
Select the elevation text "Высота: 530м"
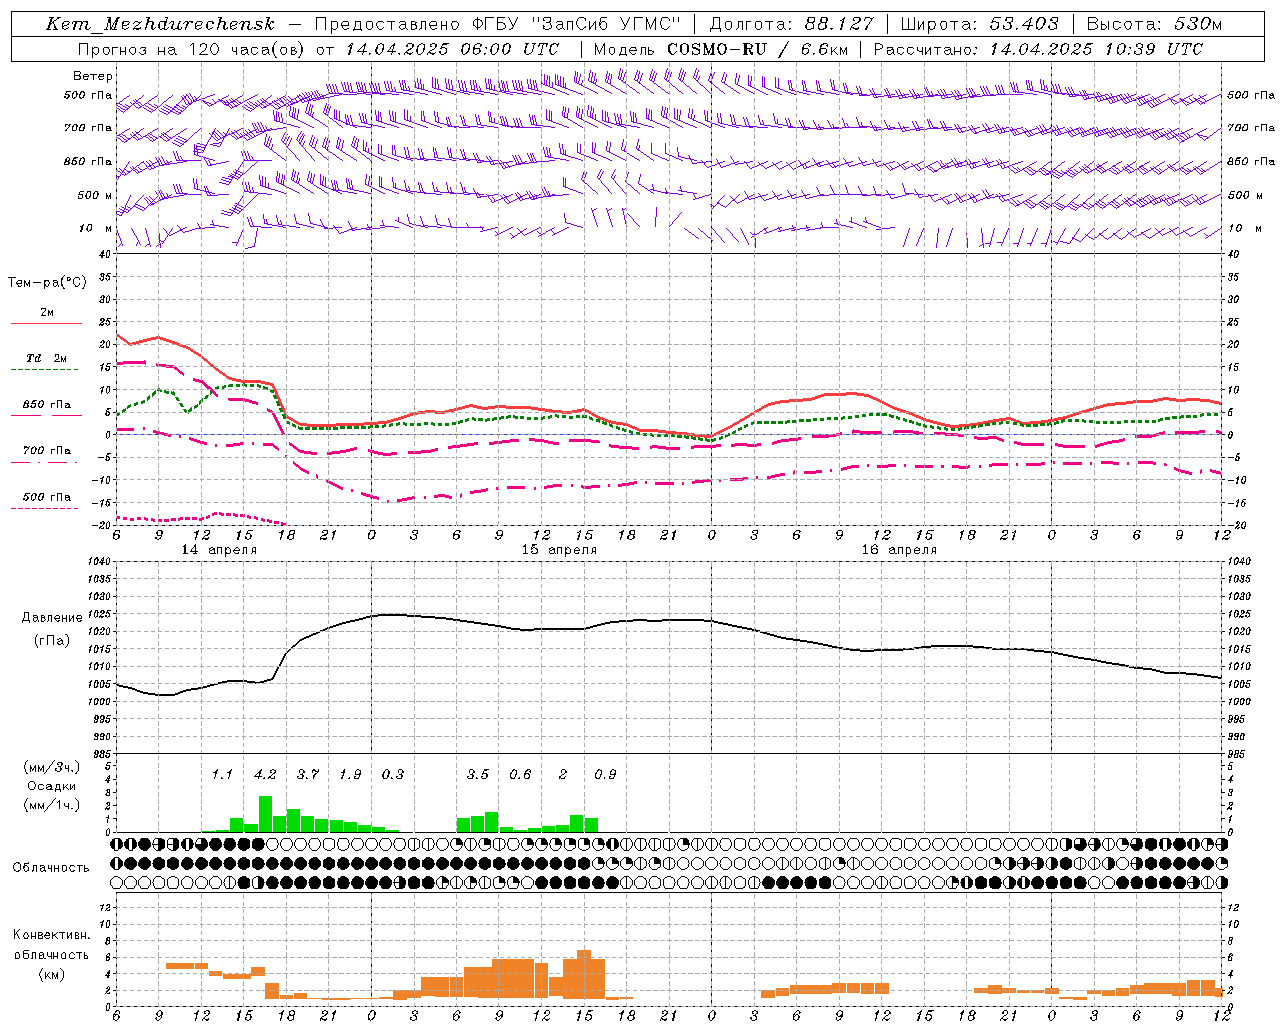pyautogui.click(x=1154, y=24)
